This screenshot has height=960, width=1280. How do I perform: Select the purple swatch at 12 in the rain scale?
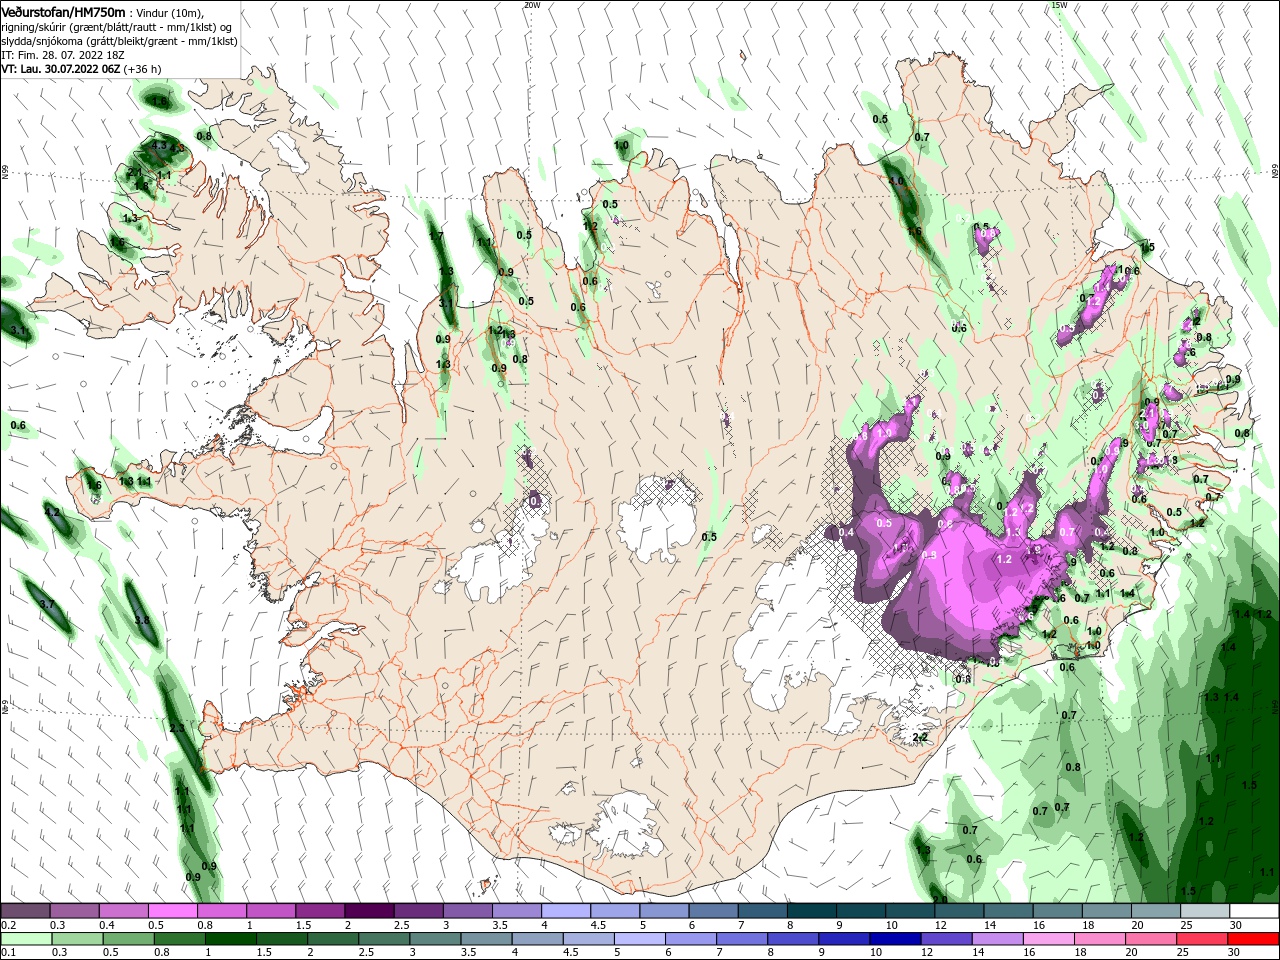(945, 939)
